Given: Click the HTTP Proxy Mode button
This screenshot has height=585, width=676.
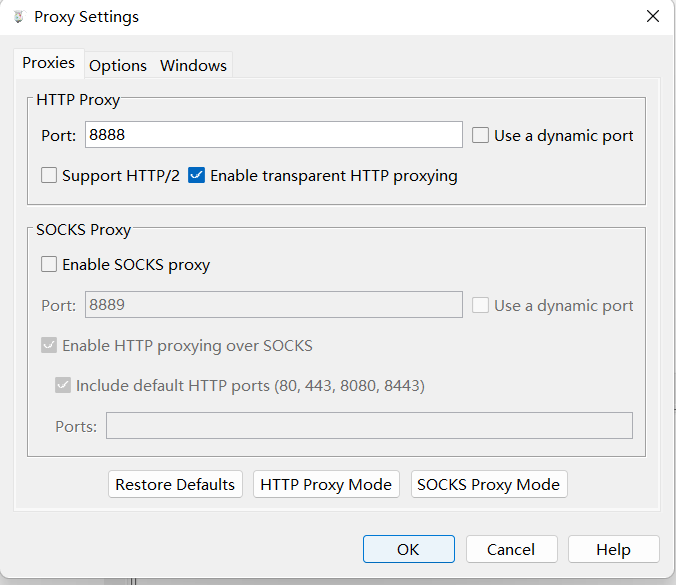Looking at the screenshot, I should 326,484.
